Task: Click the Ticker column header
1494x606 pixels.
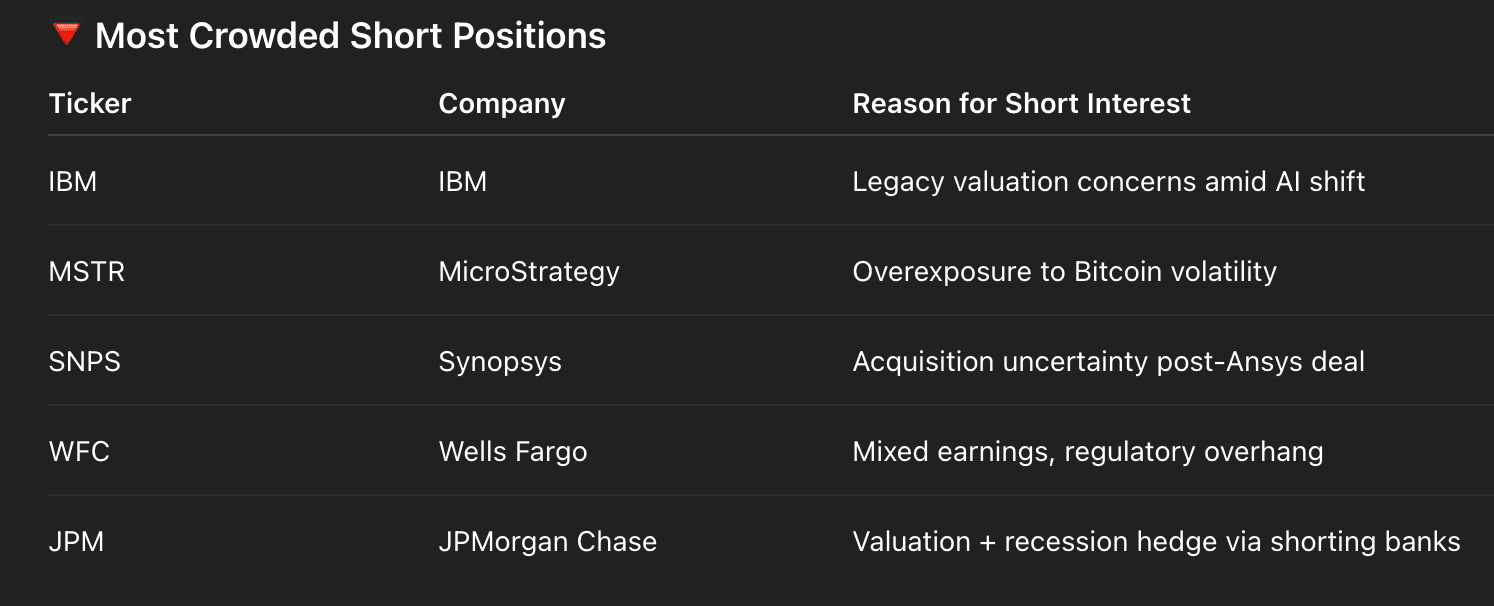Action: (x=90, y=103)
